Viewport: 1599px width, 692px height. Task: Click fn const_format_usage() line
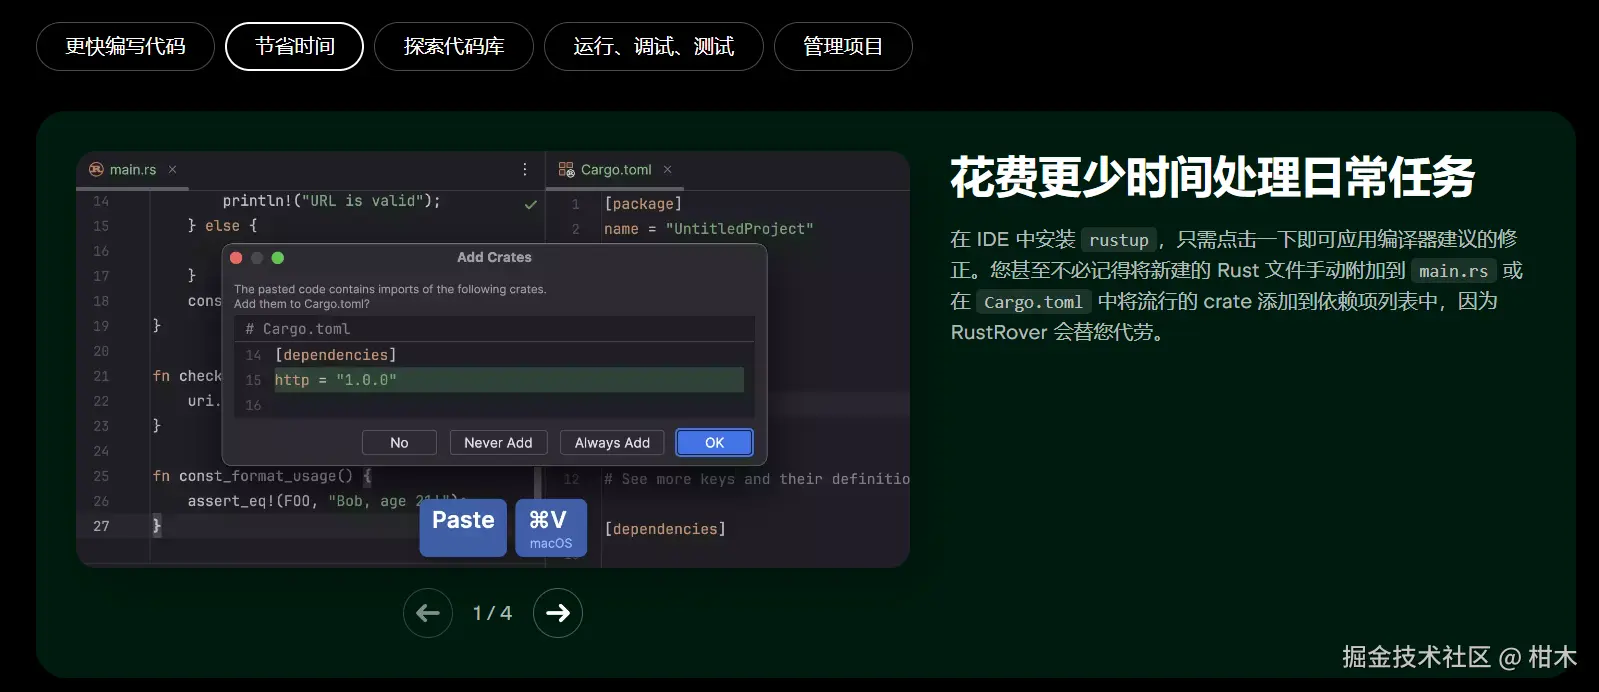pos(263,476)
